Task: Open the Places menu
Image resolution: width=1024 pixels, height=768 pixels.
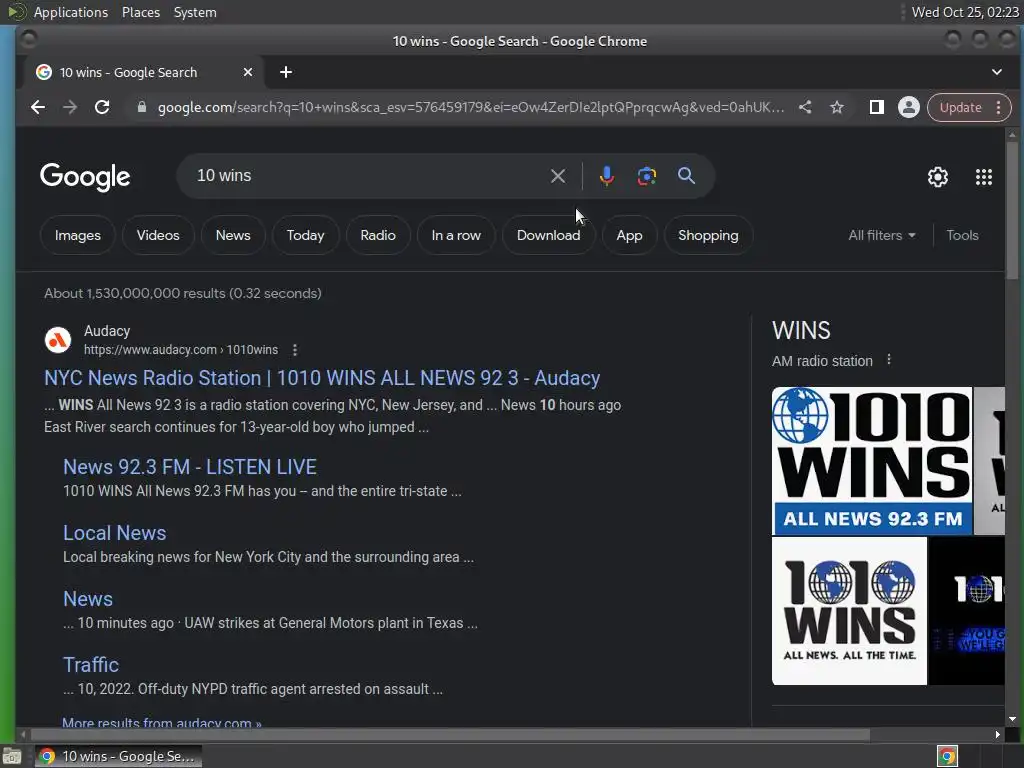Action: (x=140, y=12)
